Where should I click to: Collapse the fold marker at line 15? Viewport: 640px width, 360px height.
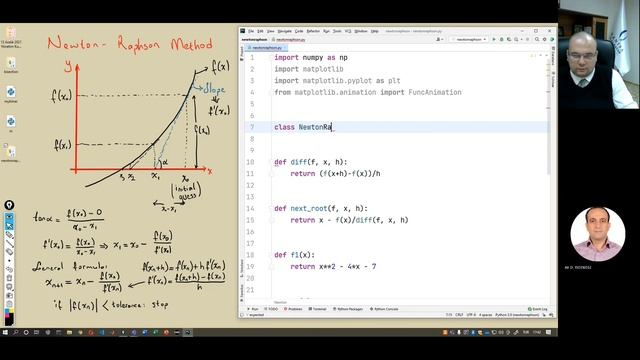(271, 220)
